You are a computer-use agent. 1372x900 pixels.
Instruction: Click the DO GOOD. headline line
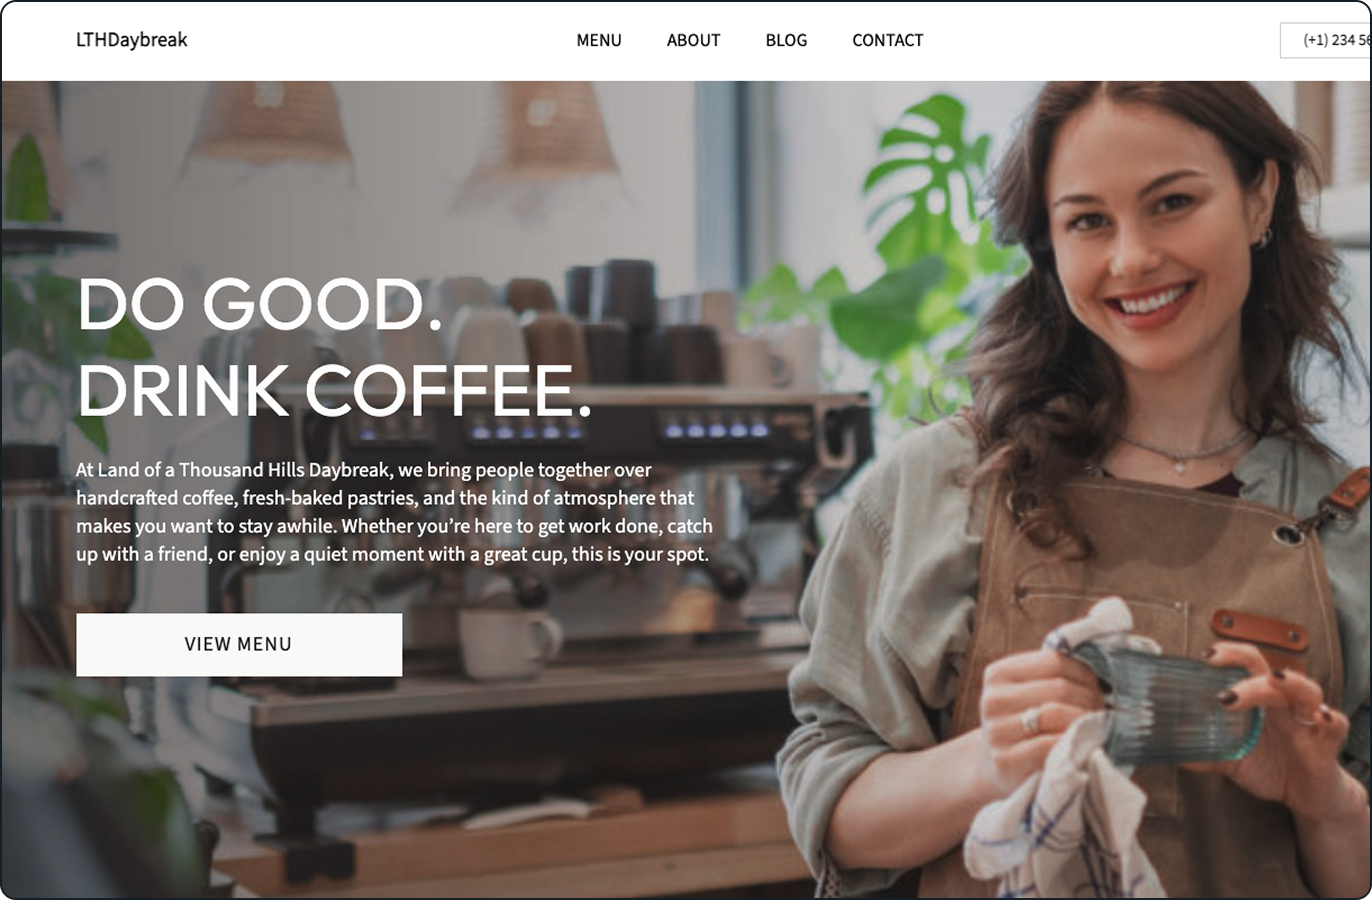pyautogui.click(x=260, y=304)
